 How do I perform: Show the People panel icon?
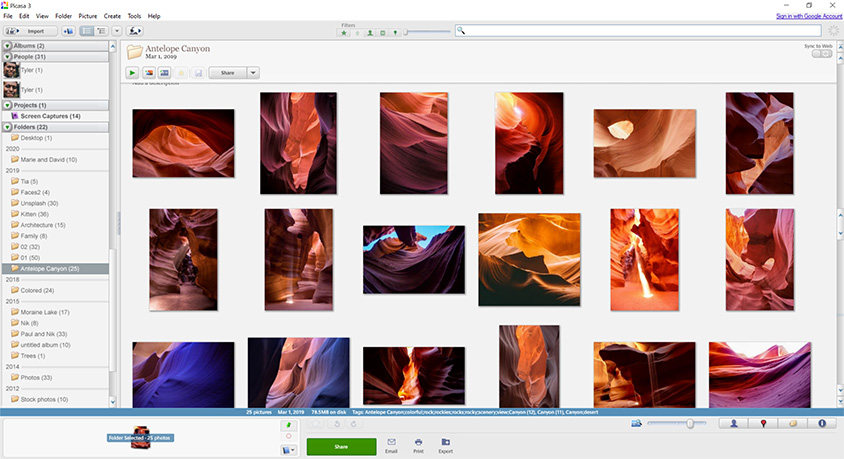pos(734,423)
